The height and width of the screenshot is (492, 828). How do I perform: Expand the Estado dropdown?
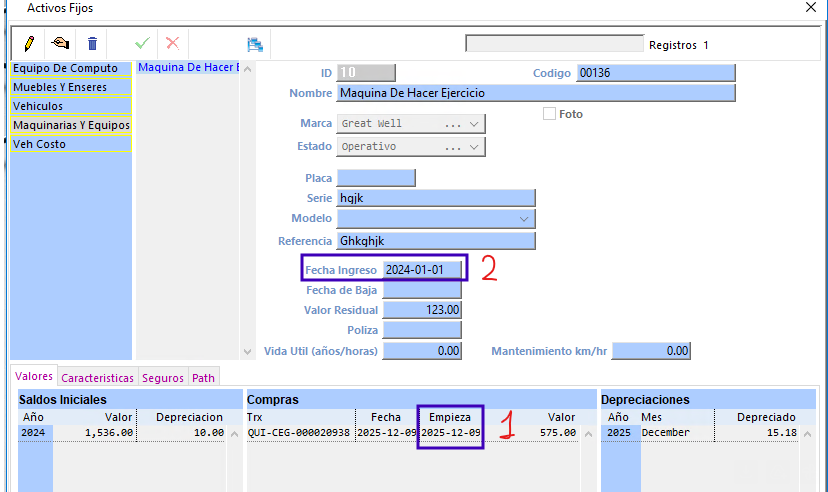coord(474,147)
